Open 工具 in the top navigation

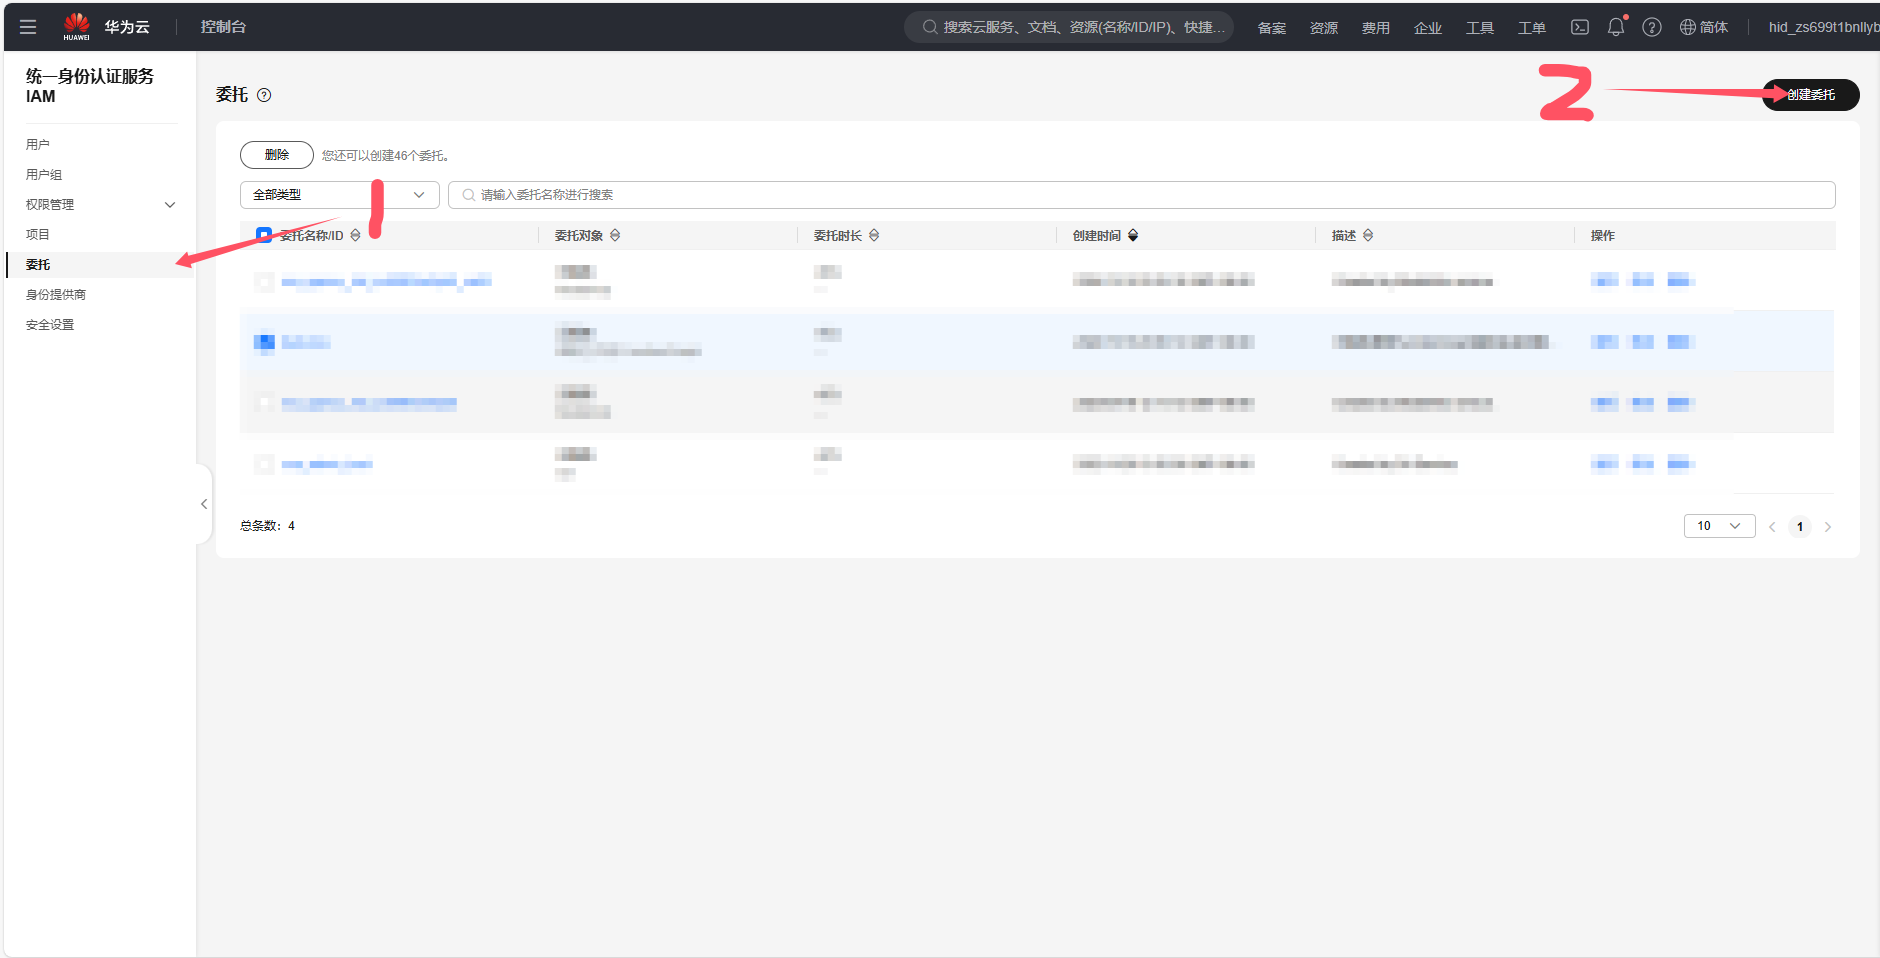(x=1480, y=27)
